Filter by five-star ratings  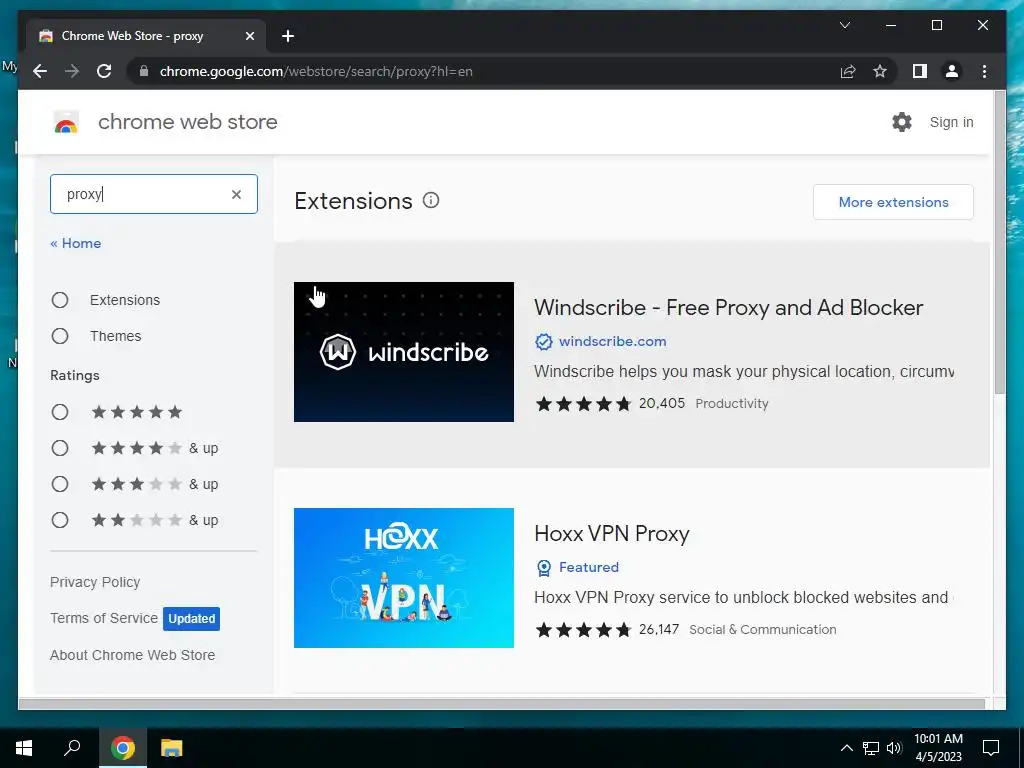tap(60, 412)
